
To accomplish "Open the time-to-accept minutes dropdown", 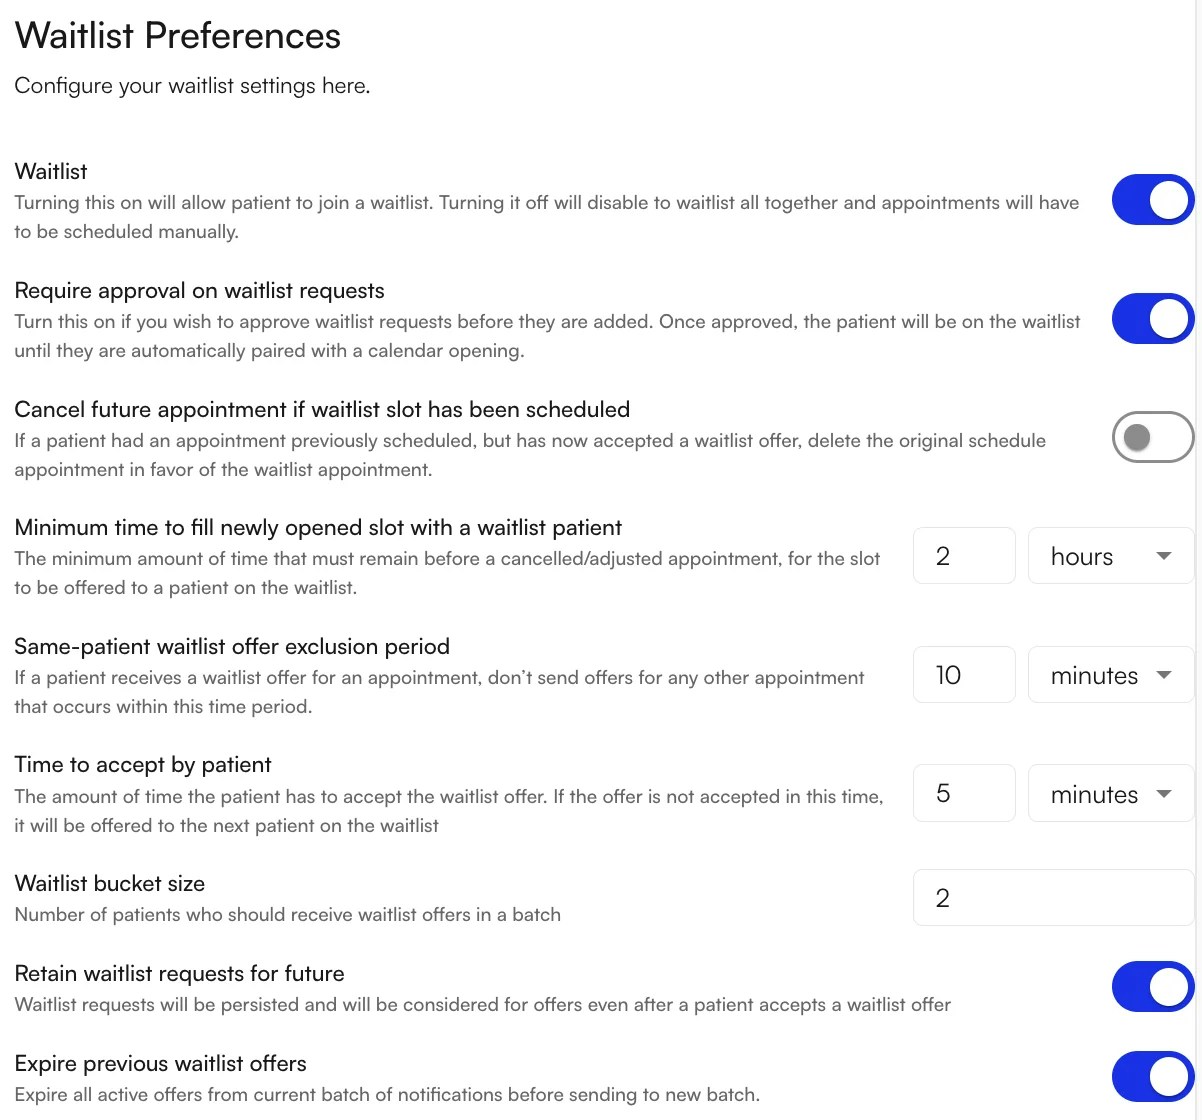I will tap(1110, 793).
